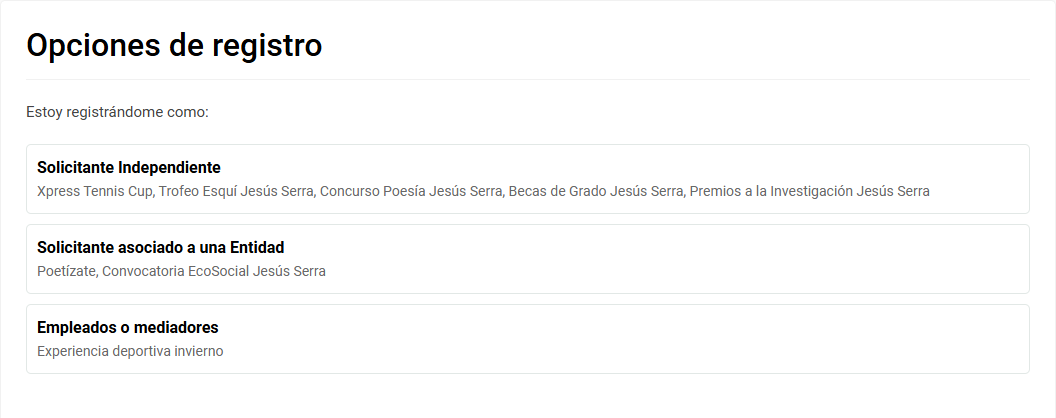1056x418 pixels.
Task: Choose Solicitante asociado a una Entidad
Action: [x=527, y=259]
